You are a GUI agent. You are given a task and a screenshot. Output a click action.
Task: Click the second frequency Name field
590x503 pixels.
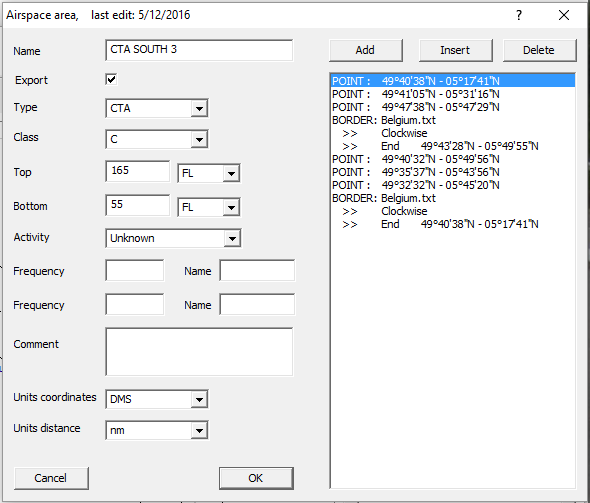(257, 304)
